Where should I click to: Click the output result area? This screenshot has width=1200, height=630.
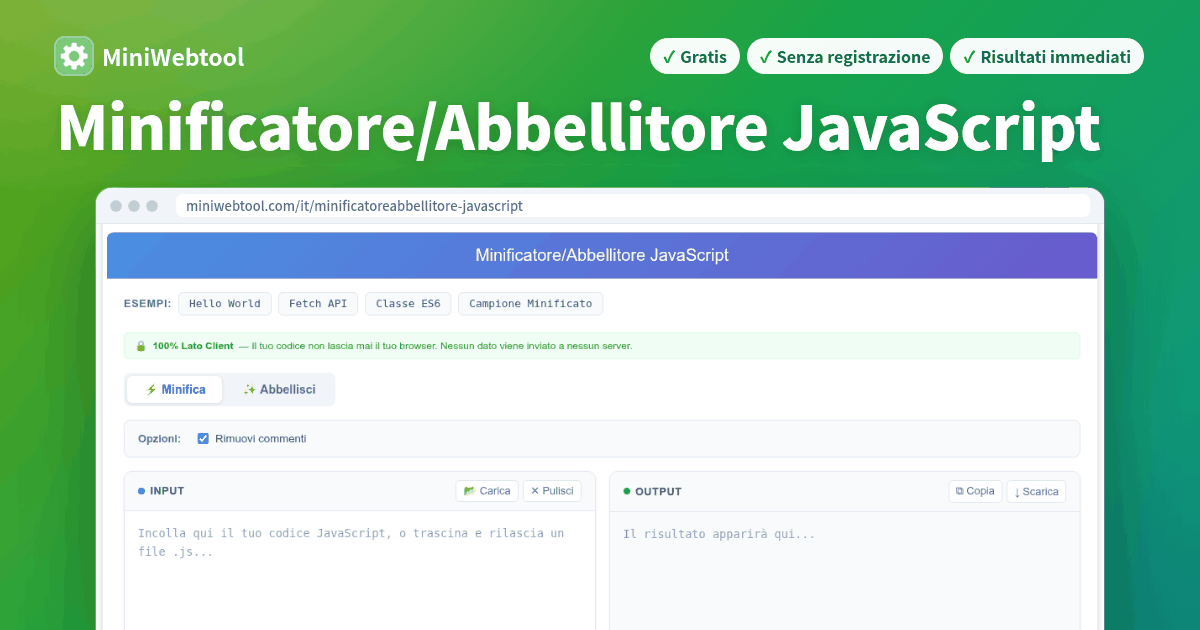pyautogui.click(x=845, y=571)
